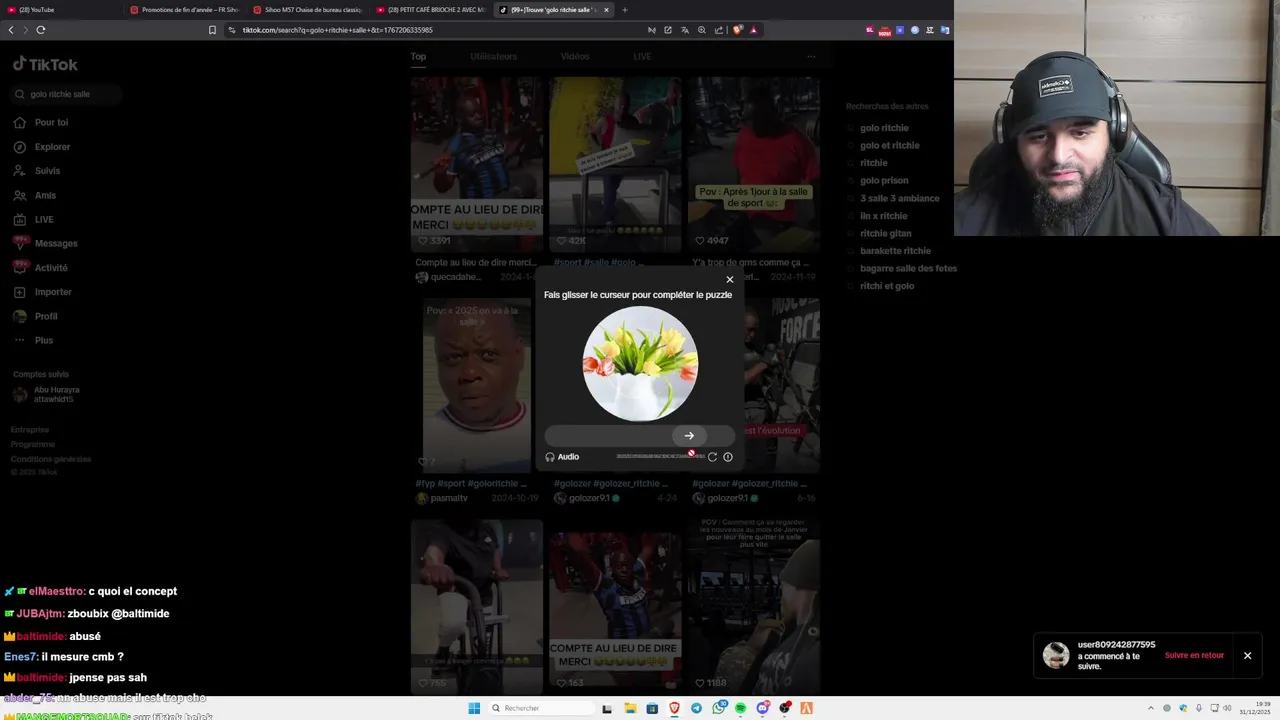Click the TikTok logo

45,64
